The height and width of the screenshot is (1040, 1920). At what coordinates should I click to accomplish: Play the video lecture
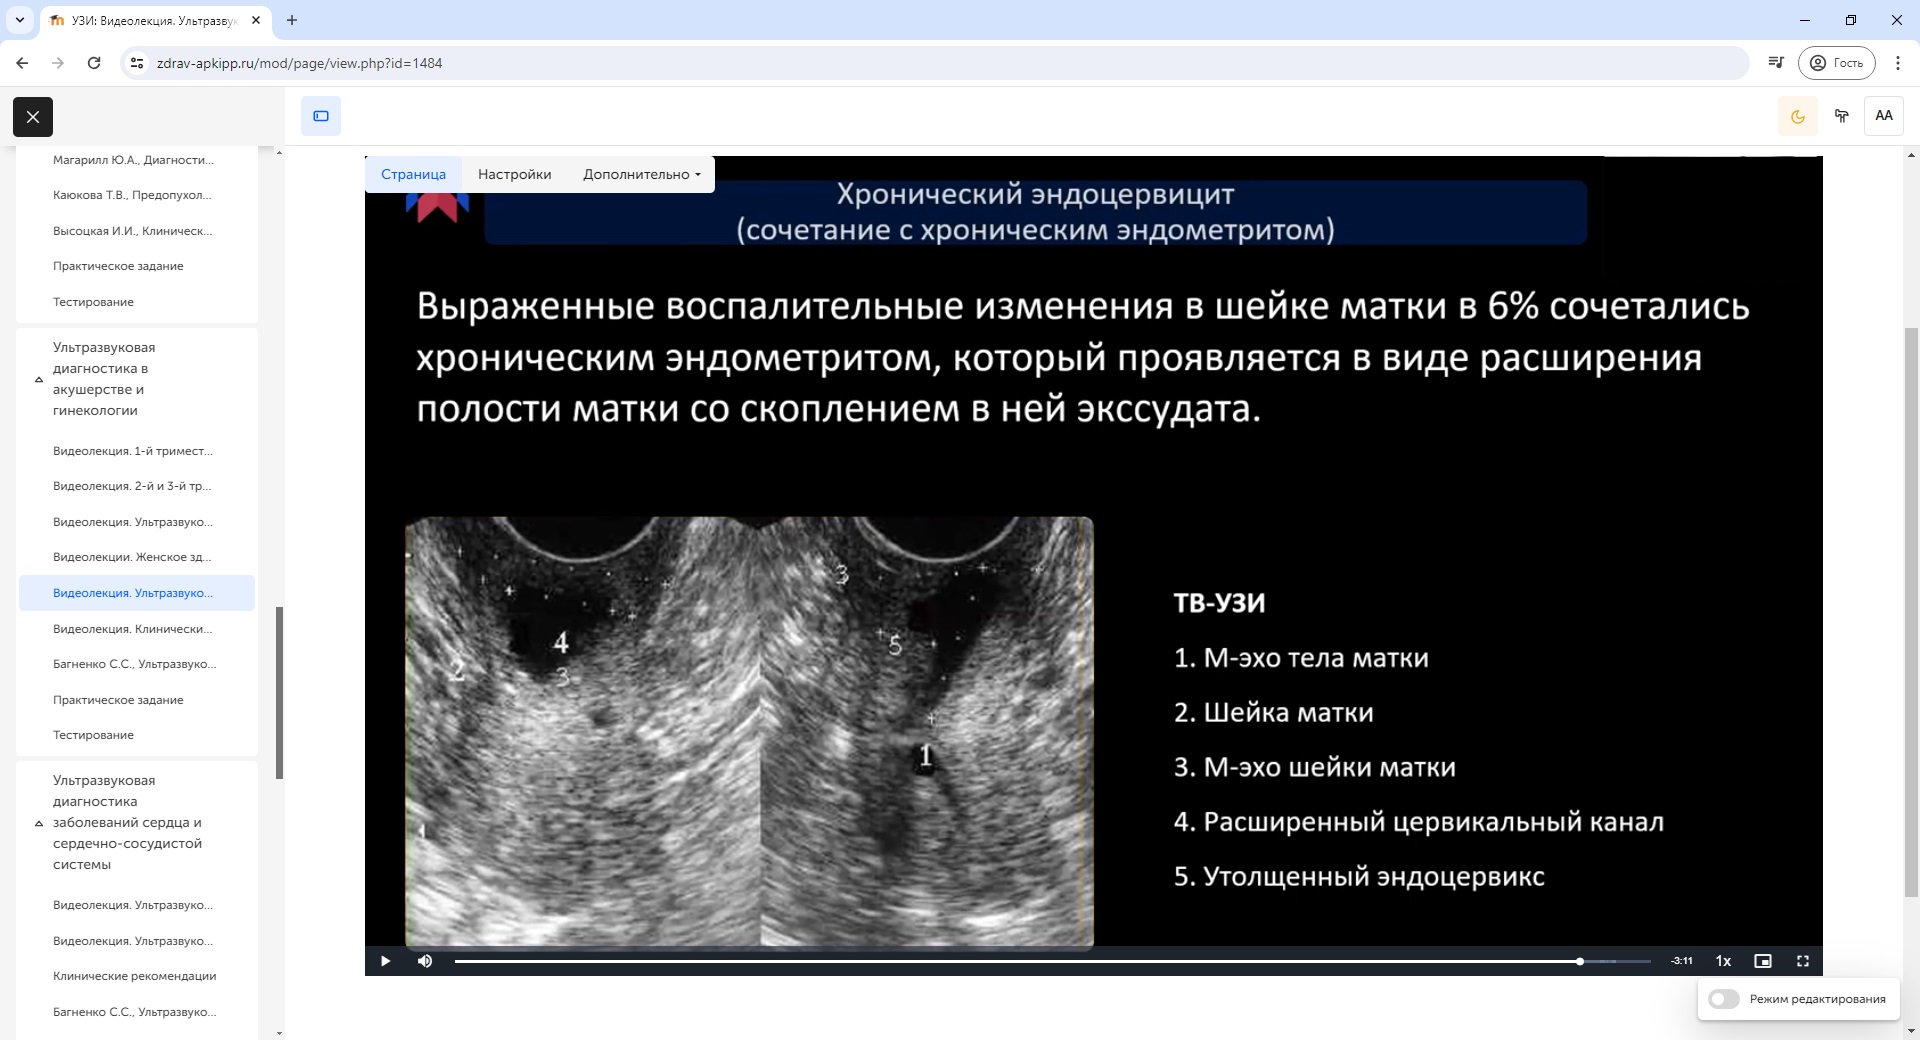(385, 961)
